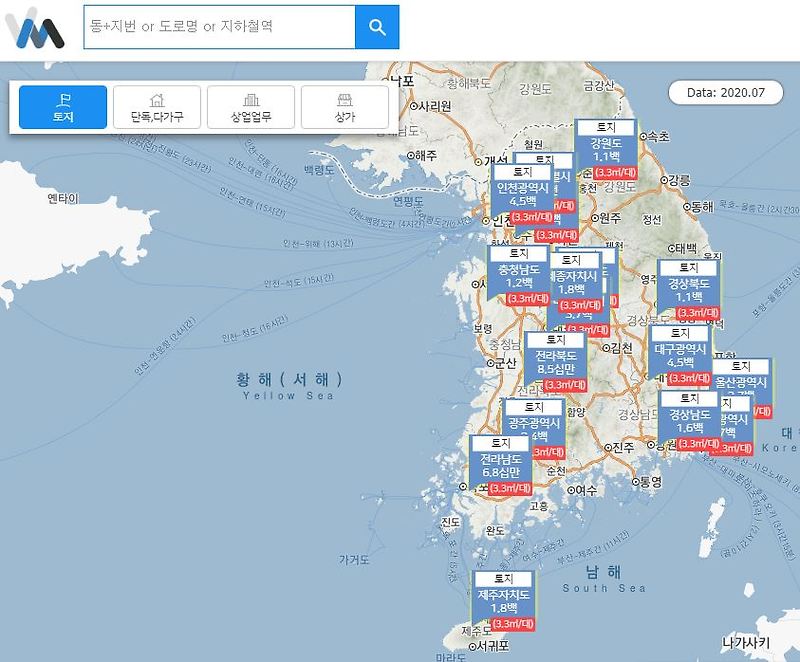Open the 전라북도 8.5십만 marker
The image size is (800, 662).
click(556, 362)
